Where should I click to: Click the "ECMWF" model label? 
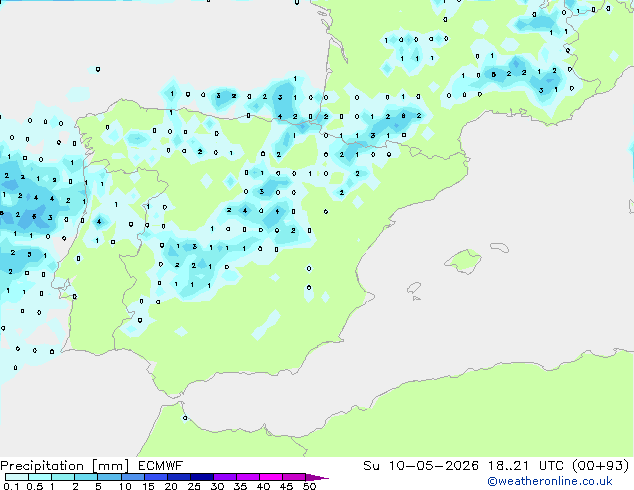point(161,466)
